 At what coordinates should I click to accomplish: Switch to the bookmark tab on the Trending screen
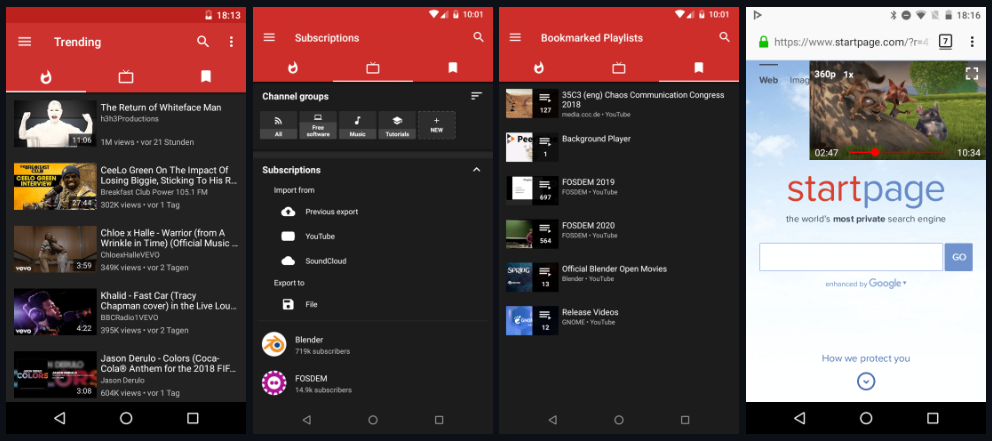(x=205, y=76)
